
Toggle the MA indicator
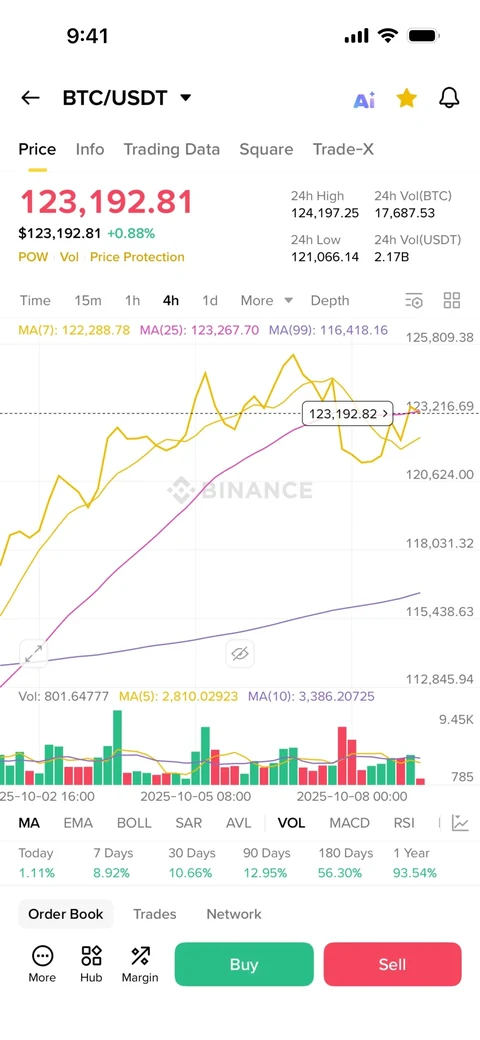click(29, 823)
